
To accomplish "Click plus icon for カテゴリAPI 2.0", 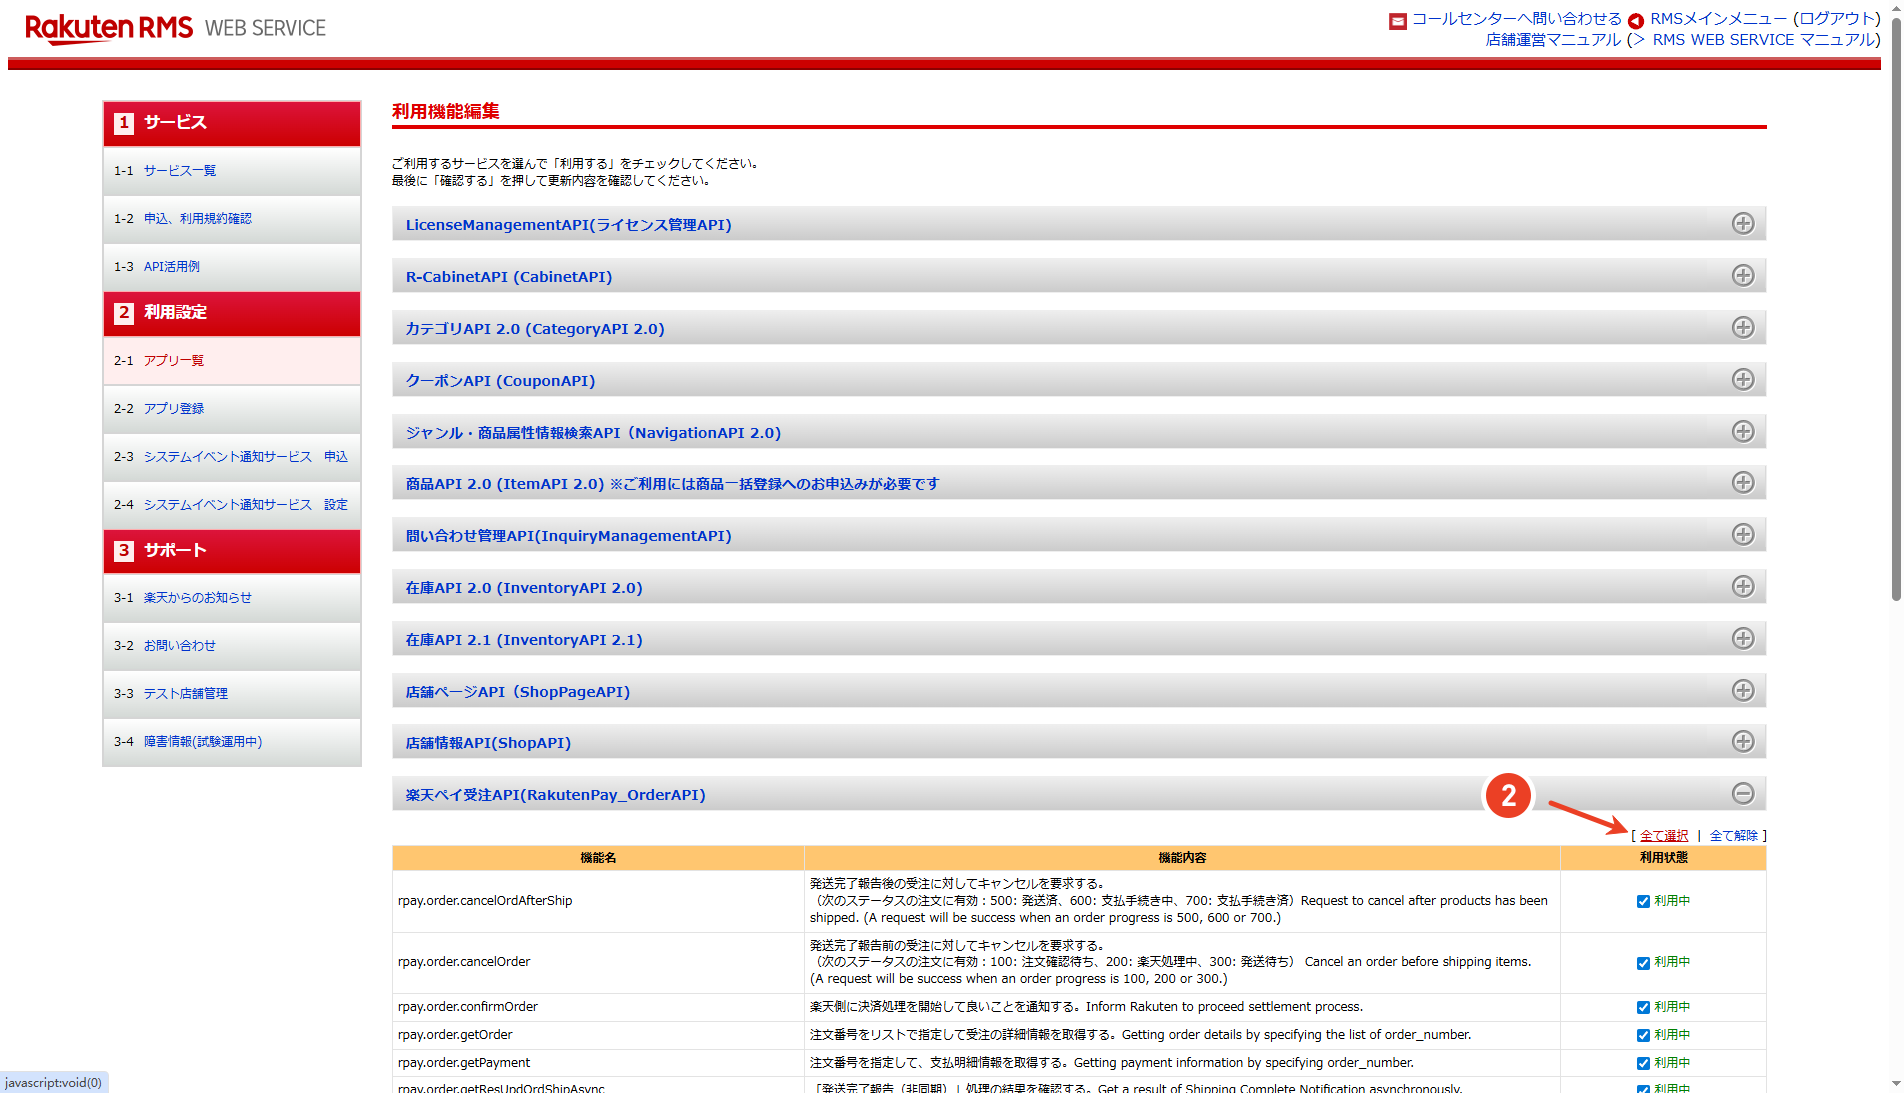I will coord(1743,328).
